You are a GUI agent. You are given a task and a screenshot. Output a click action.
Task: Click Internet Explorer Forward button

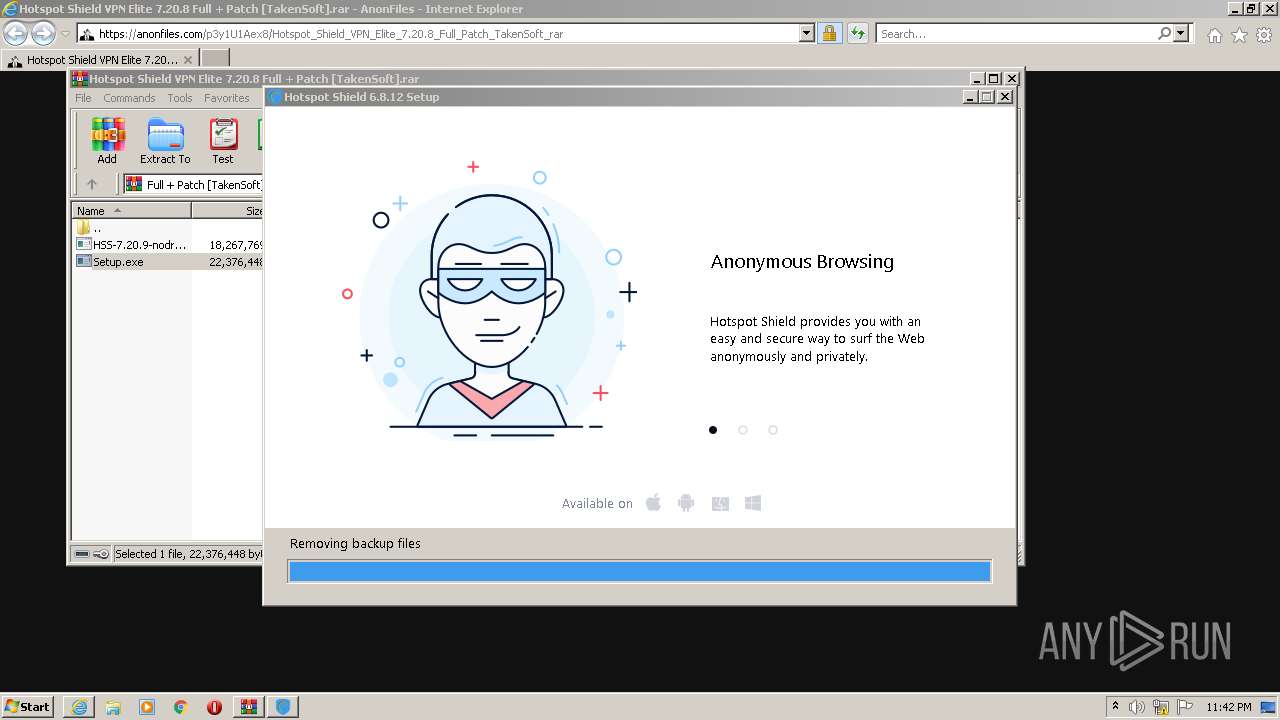43,33
